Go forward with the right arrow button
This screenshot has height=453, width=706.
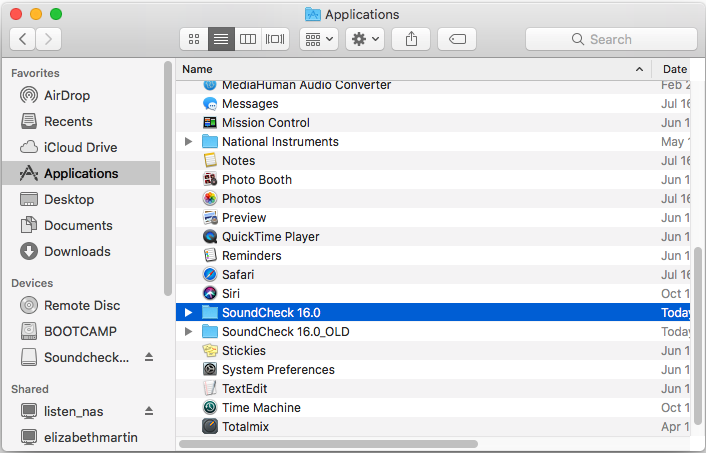pyautogui.click(x=48, y=39)
